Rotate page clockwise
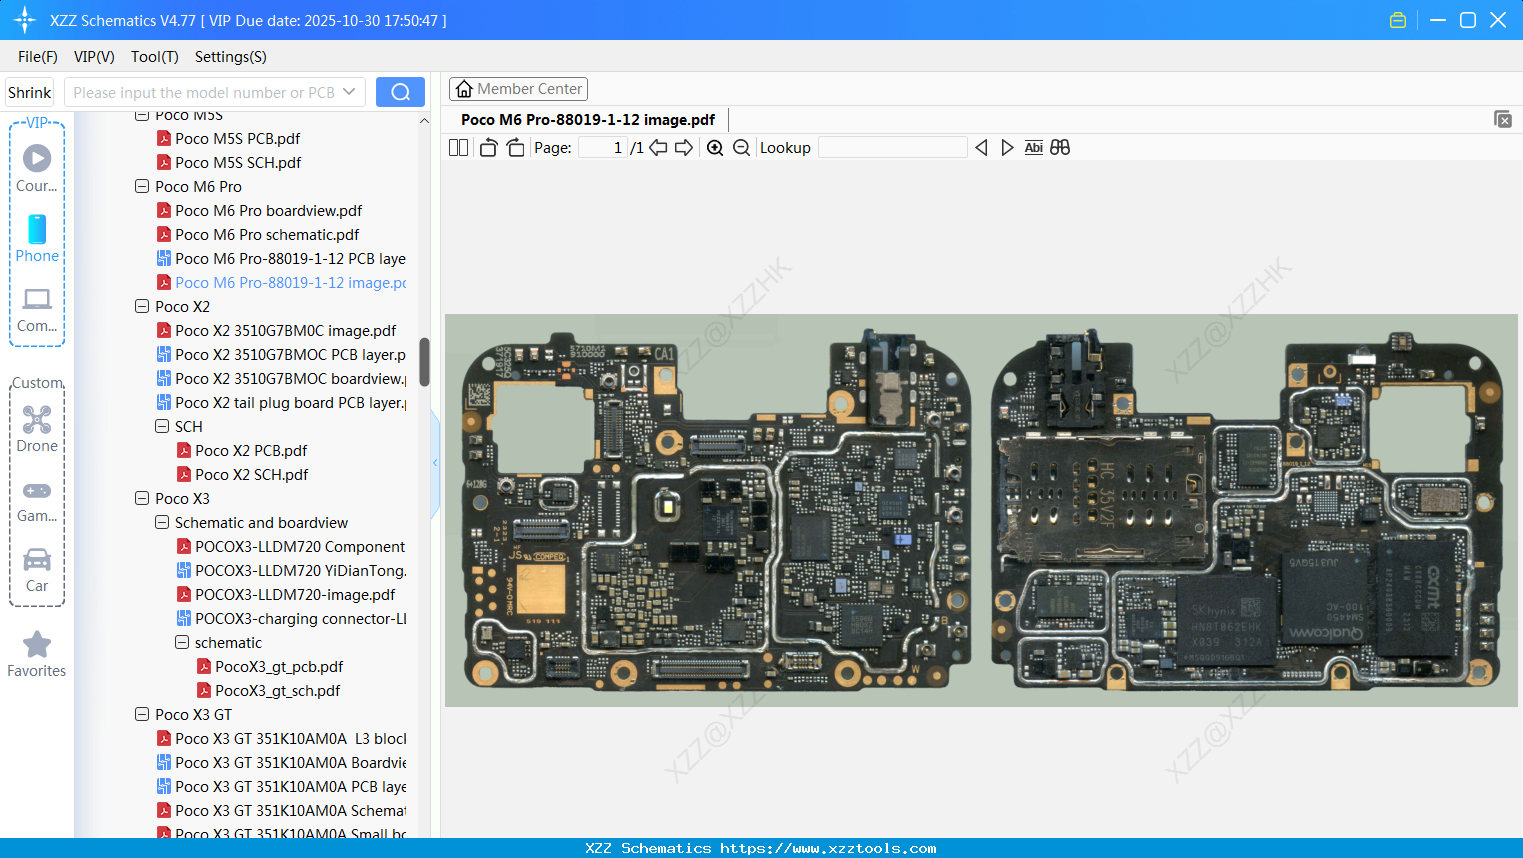The height and width of the screenshot is (858, 1523). click(515, 148)
